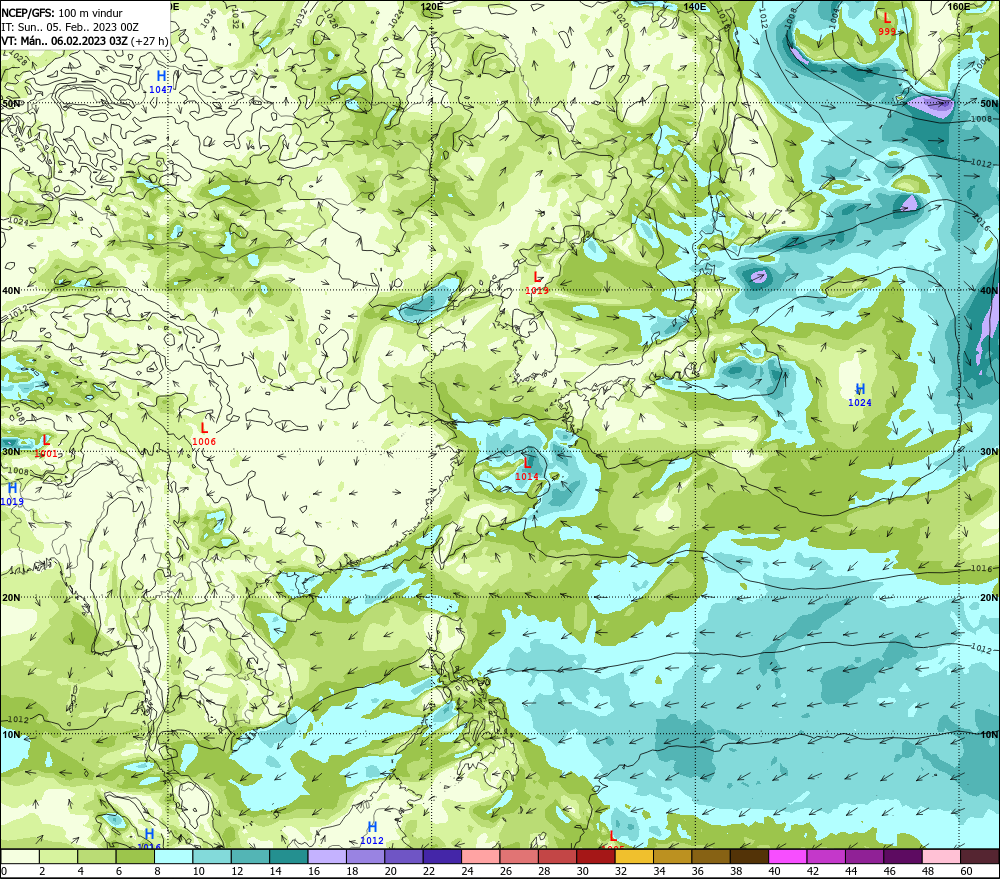Pick the green 4–6 legend swatch
This screenshot has height=879, width=1000.
[x=97, y=856]
